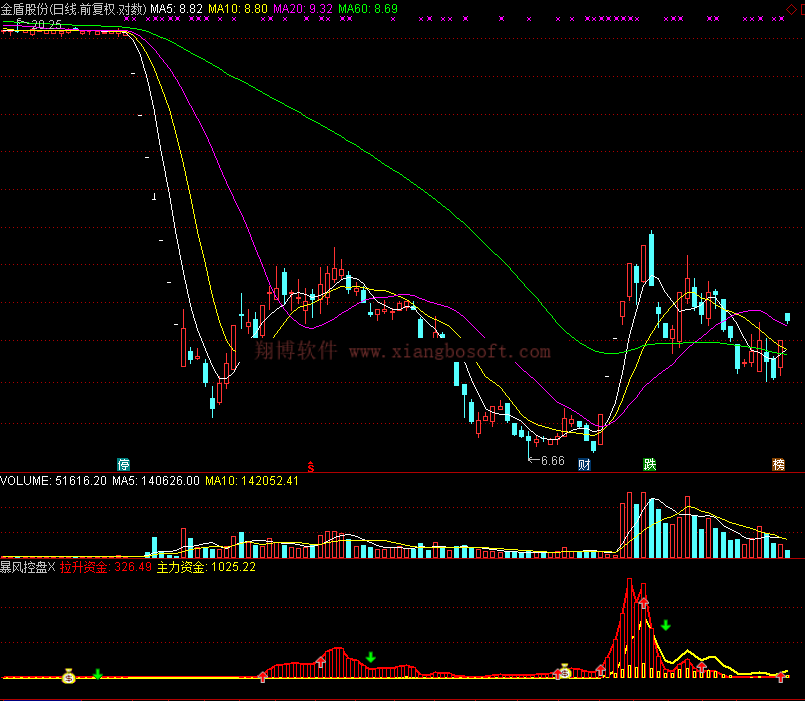Click the 6.66 low price label
The width and height of the screenshot is (805, 701).
552,461
